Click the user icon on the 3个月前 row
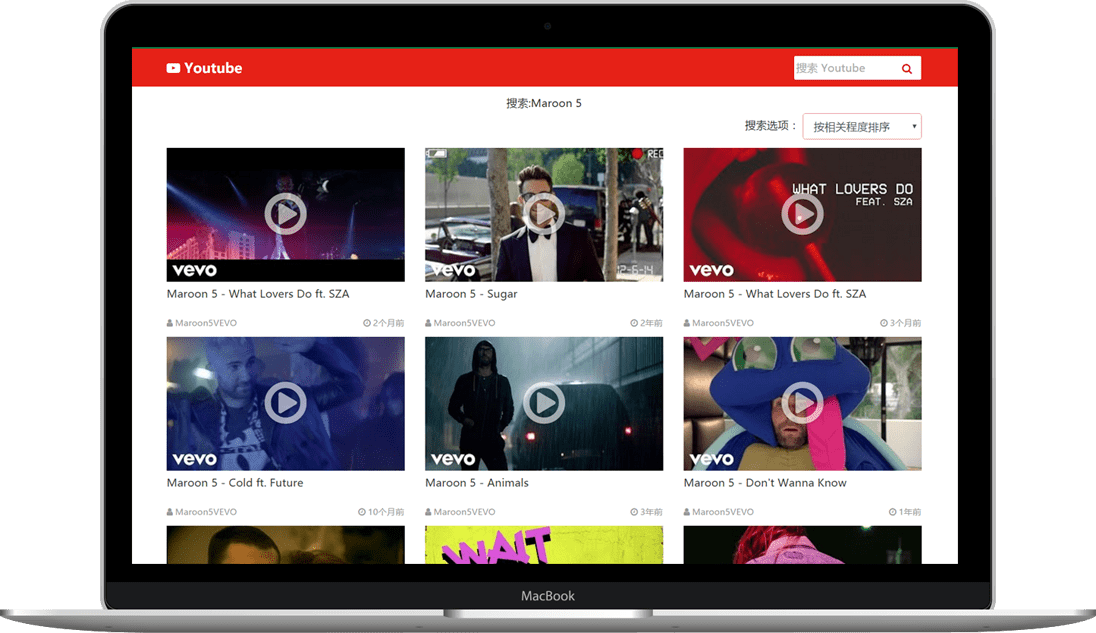 point(687,323)
